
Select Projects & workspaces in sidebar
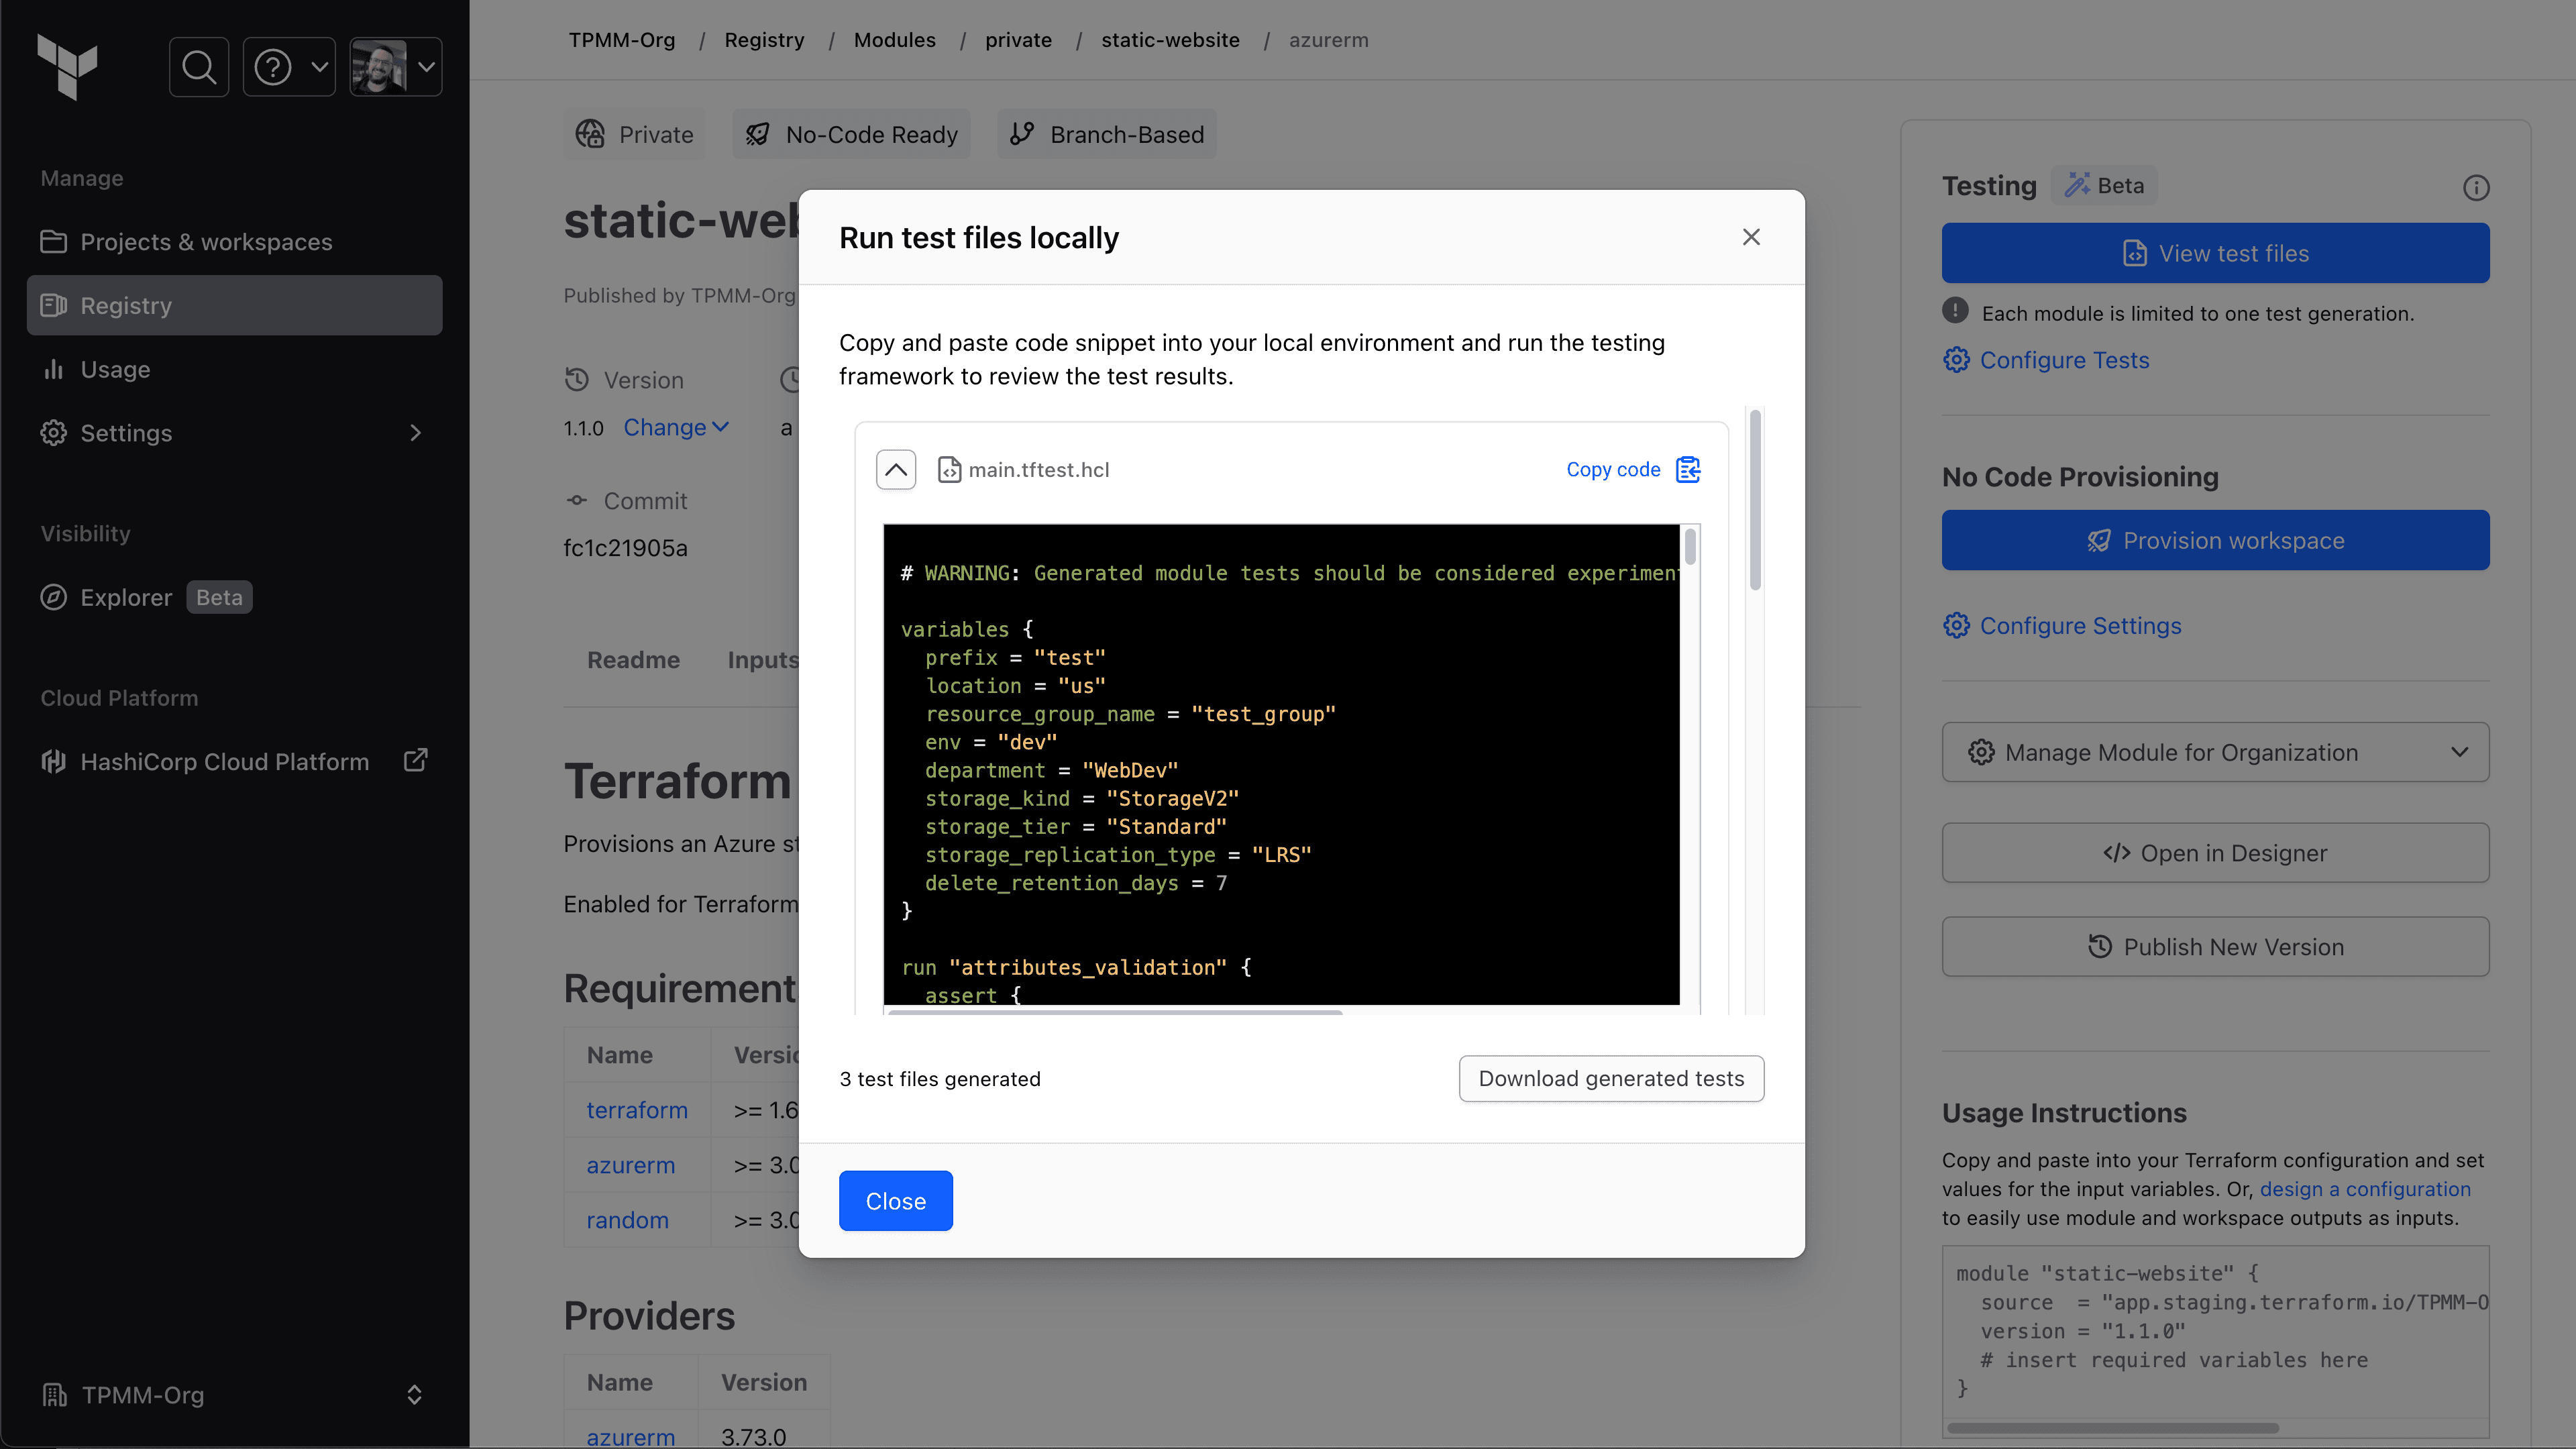point(205,242)
